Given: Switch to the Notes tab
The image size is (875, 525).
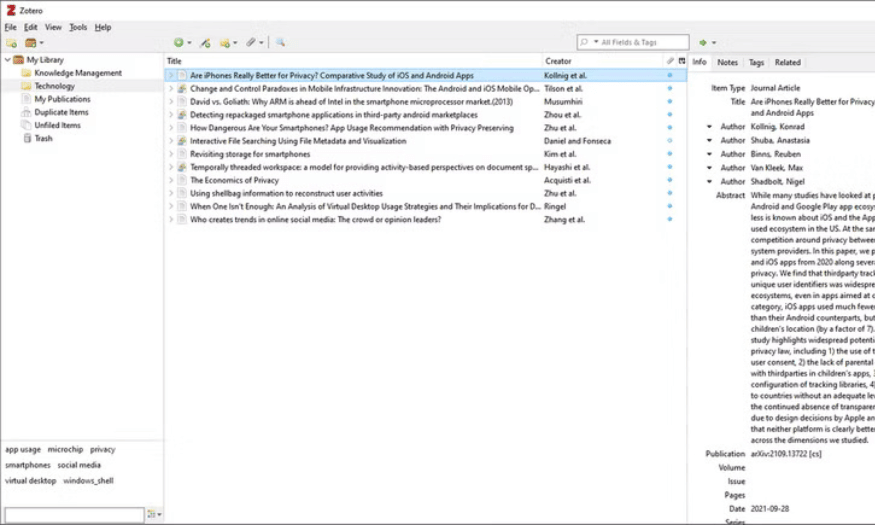Looking at the screenshot, I should point(727,62).
